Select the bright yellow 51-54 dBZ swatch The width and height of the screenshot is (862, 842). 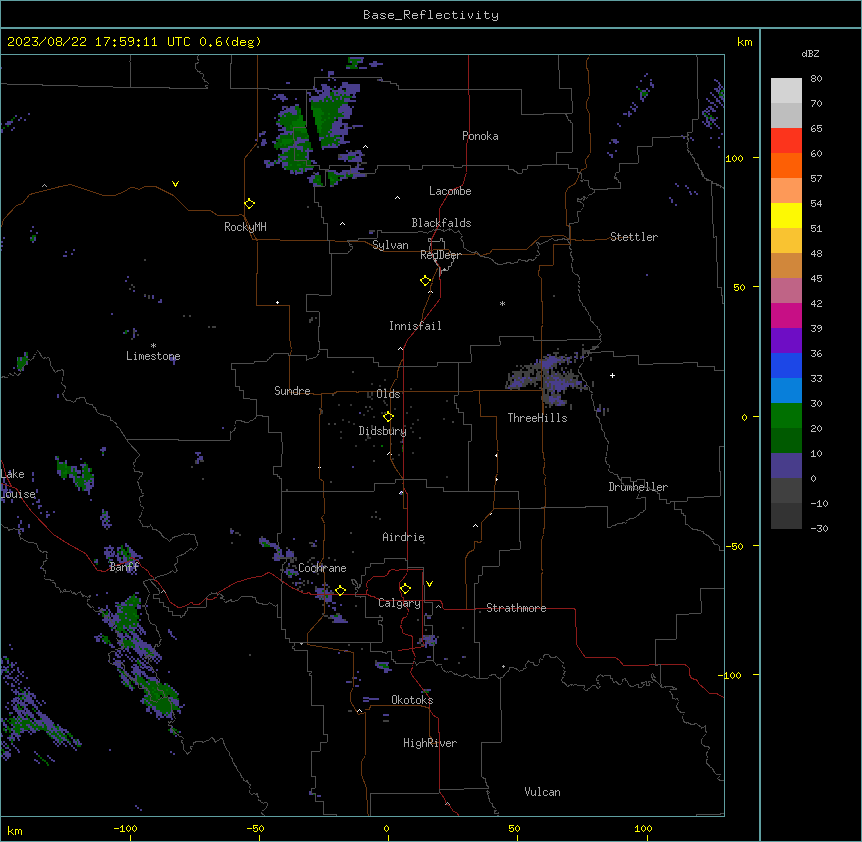786,216
